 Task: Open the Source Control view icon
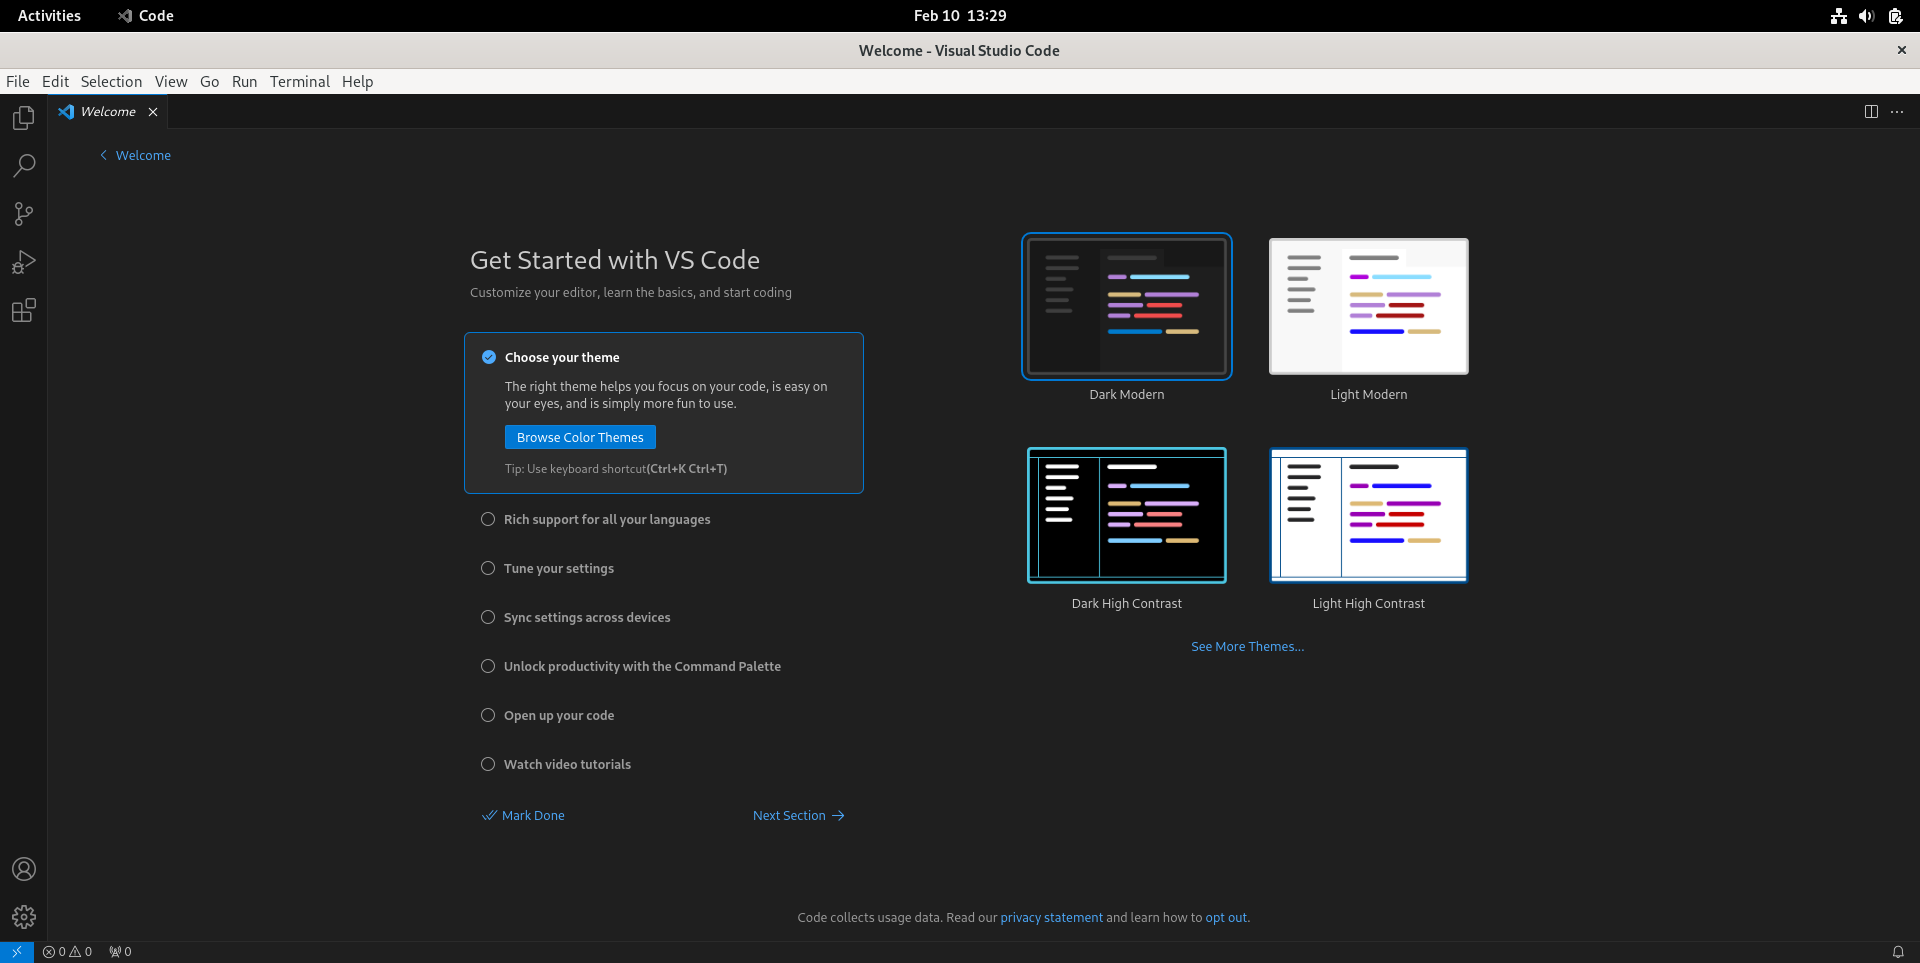click(24, 214)
